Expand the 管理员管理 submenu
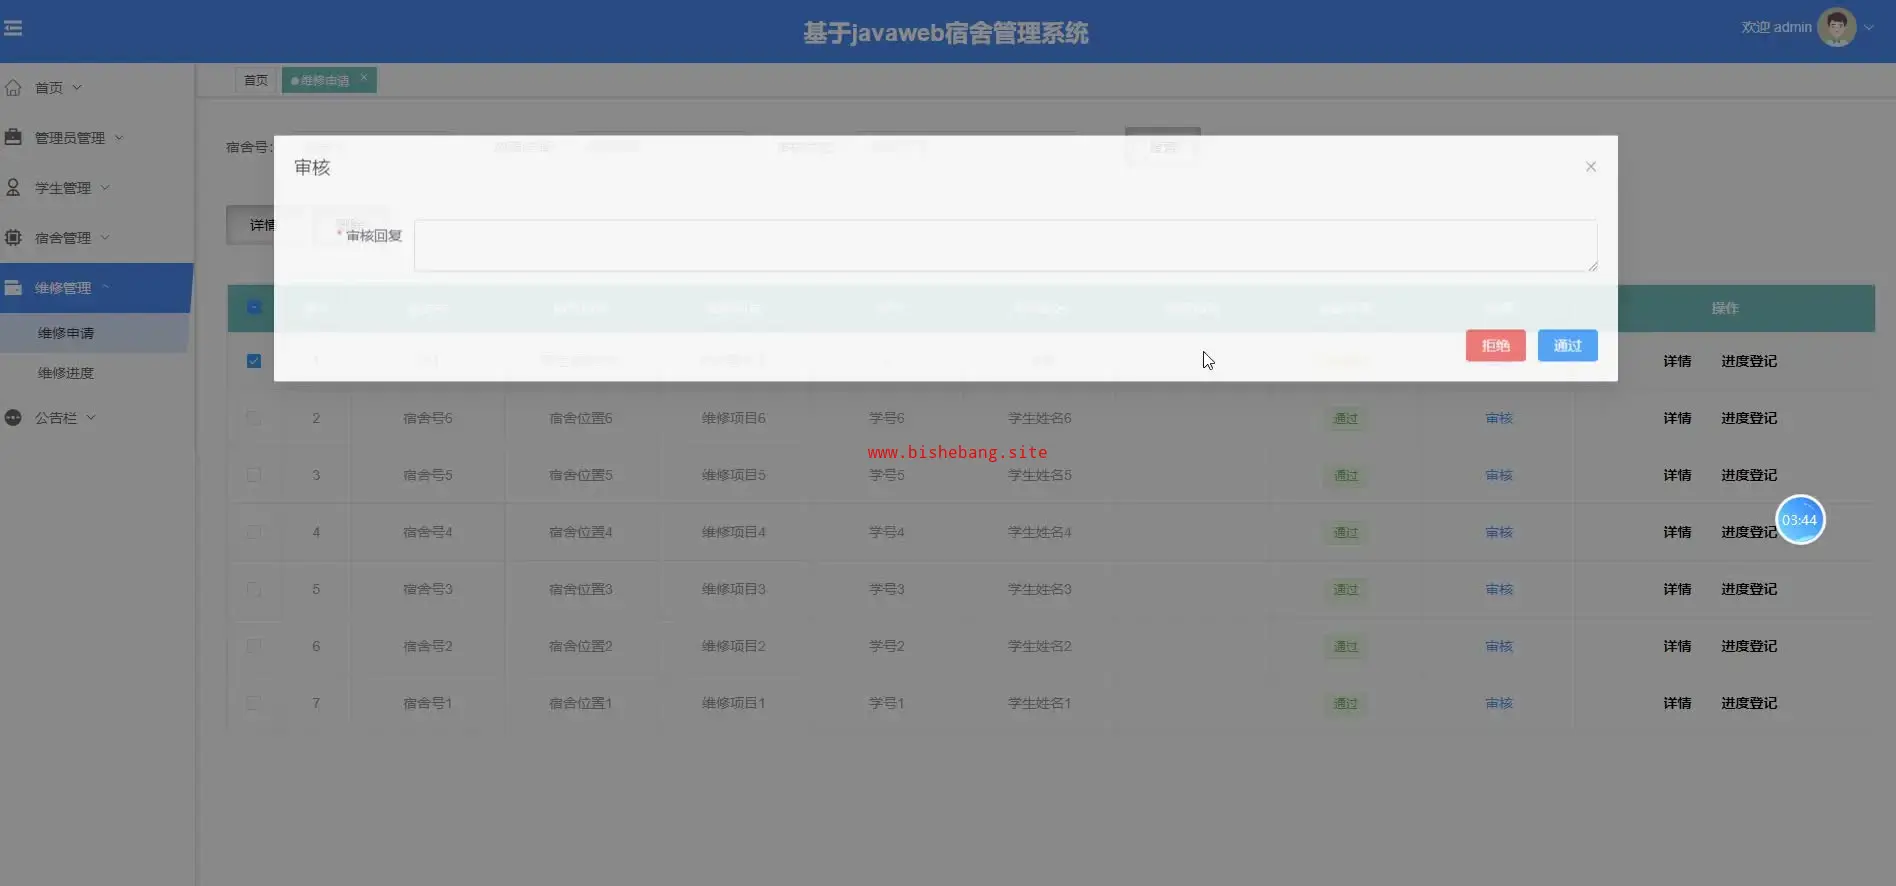This screenshot has width=1896, height=886. [78, 138]
